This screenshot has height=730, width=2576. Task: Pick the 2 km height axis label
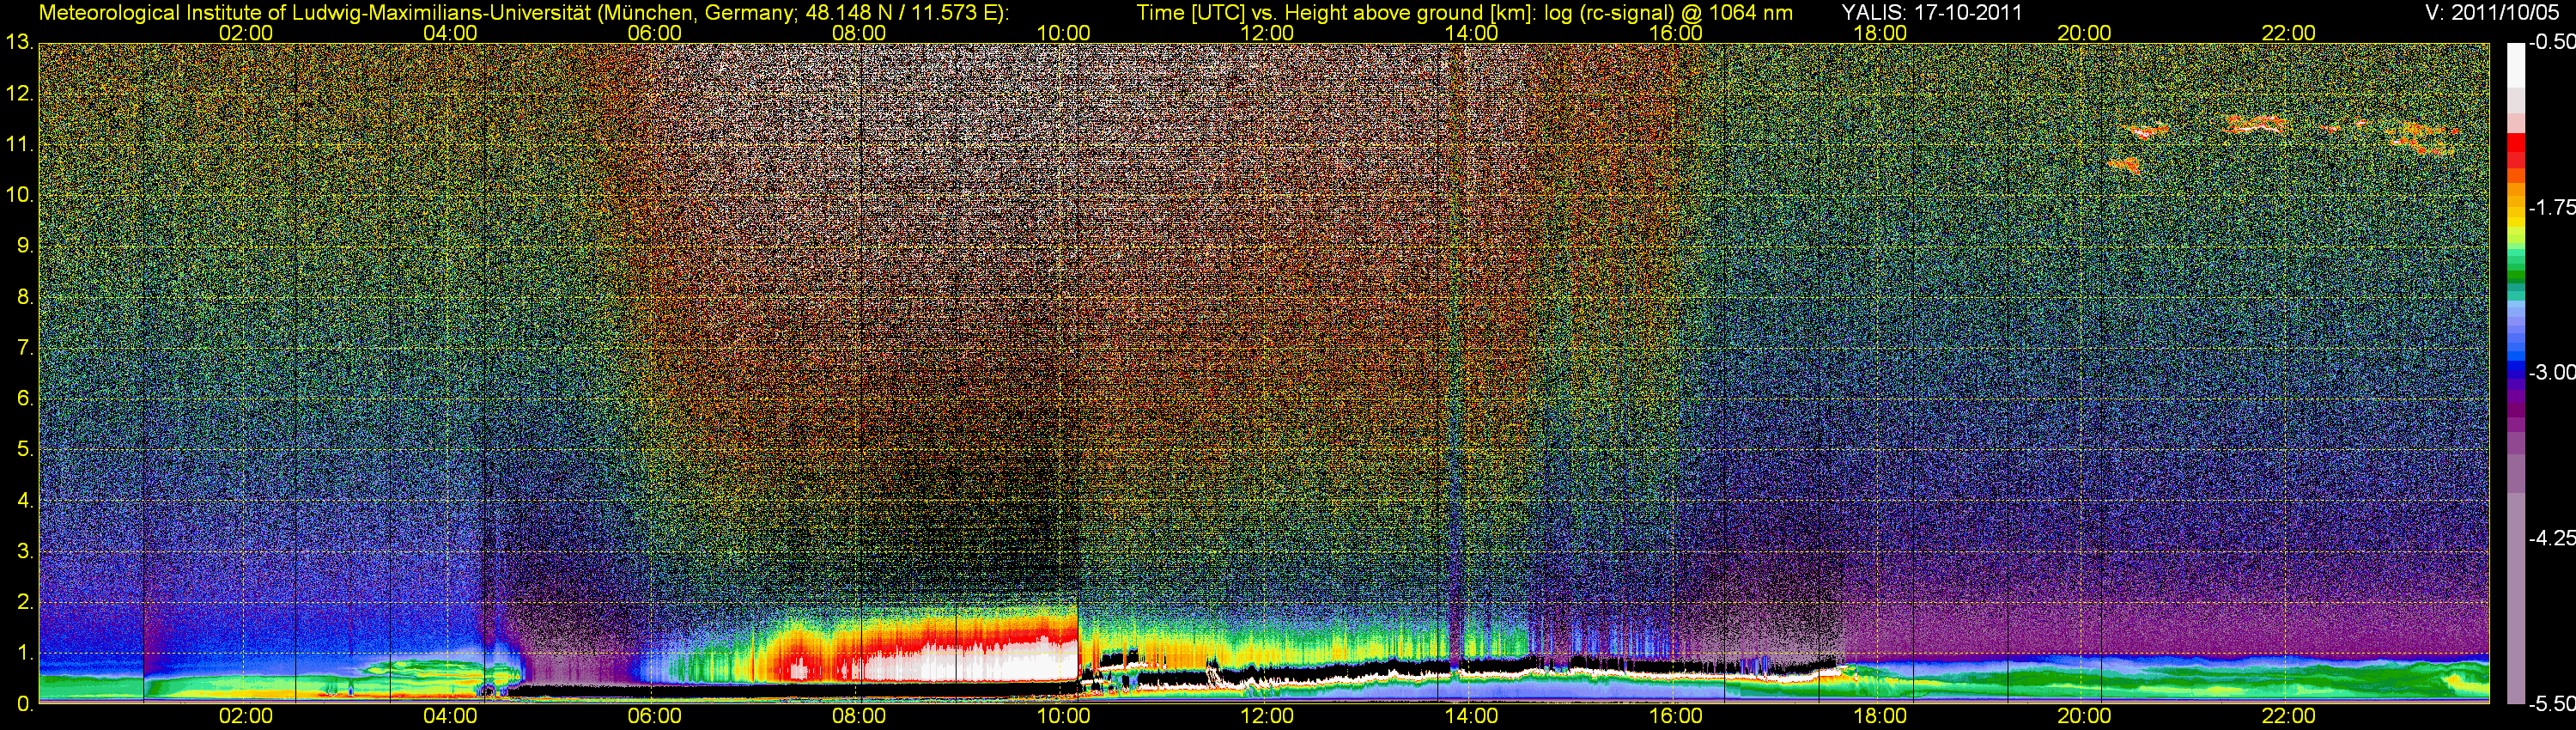[x=25, y=602]
